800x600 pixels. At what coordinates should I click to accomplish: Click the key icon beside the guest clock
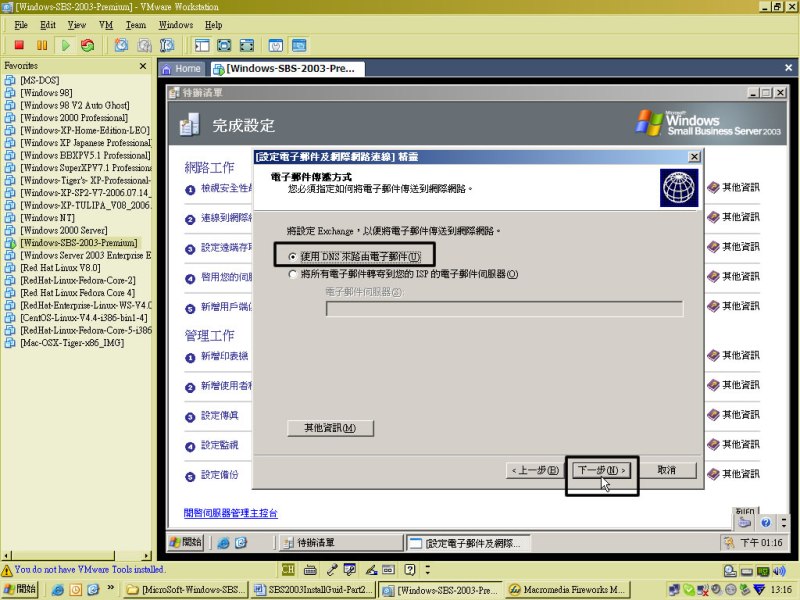pos(729,543)
